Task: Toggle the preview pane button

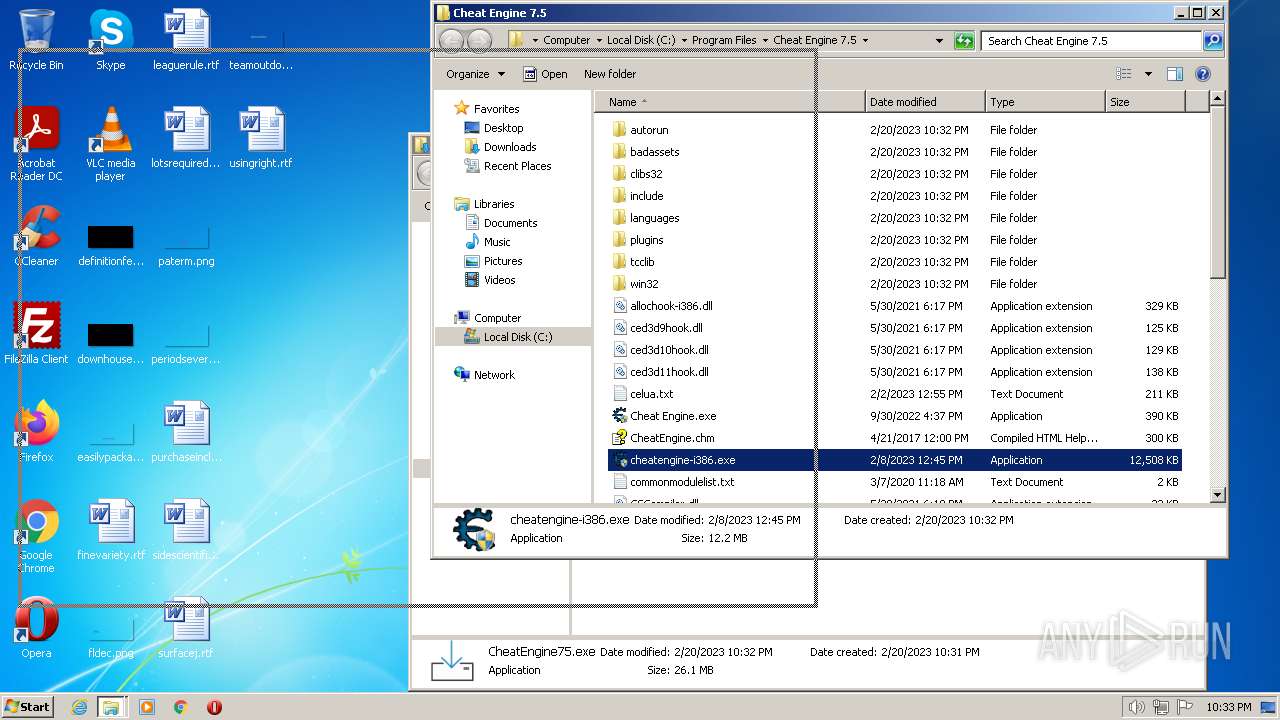Action: (1175, 74)
